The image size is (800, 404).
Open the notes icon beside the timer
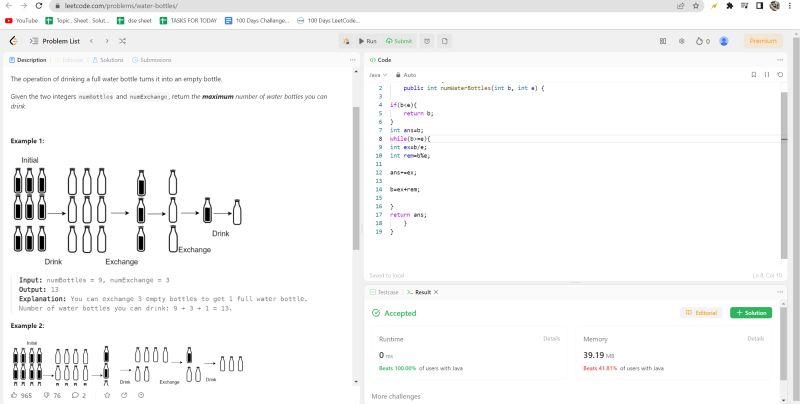(445, 41)
